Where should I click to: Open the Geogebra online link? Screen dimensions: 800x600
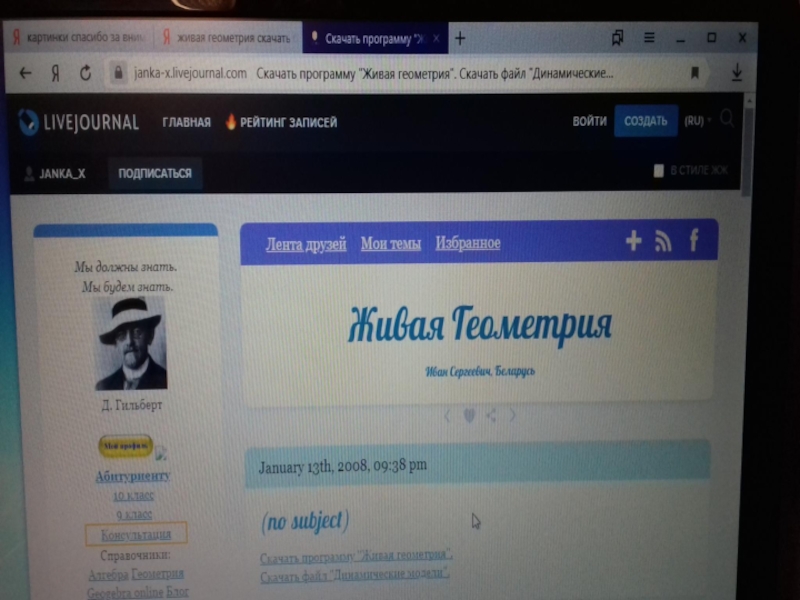pyautogui.click(x=125, y=593)
